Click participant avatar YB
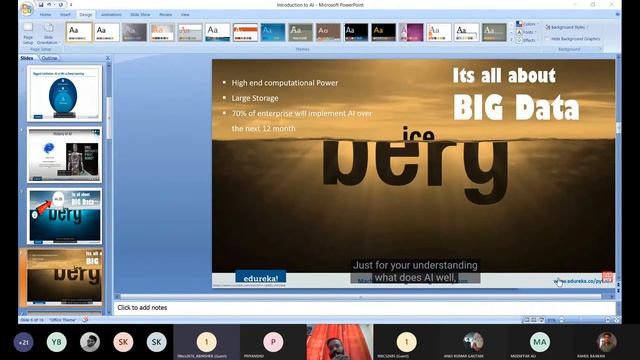Viewport: 640px width, 360px height. click(x=56, y=342)
